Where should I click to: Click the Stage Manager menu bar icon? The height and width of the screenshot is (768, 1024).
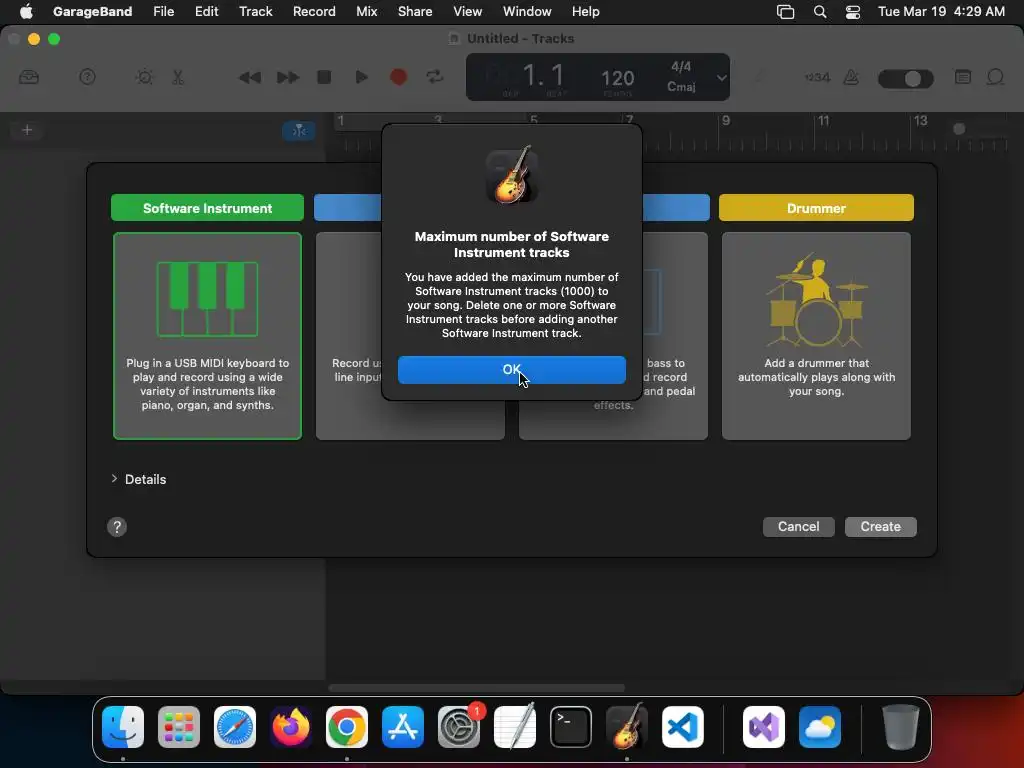pyautogui.click(x=786, y=11)
